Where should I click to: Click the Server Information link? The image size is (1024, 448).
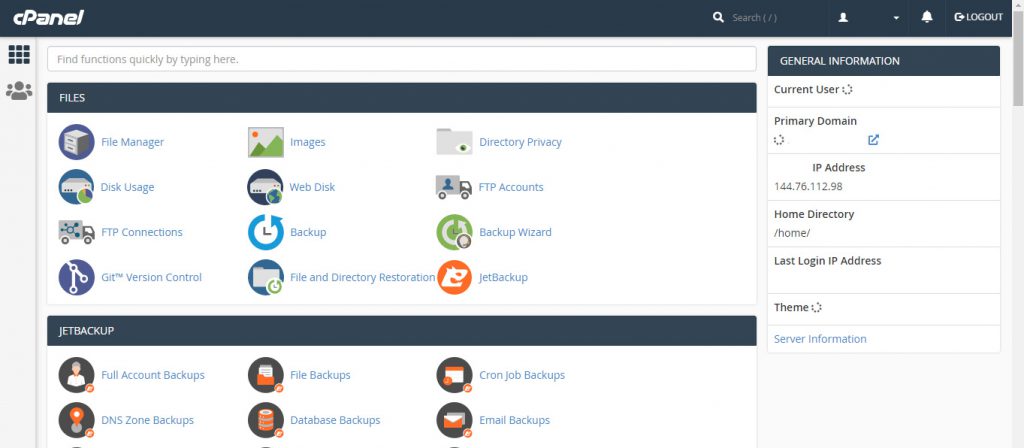tap(820, 339)
